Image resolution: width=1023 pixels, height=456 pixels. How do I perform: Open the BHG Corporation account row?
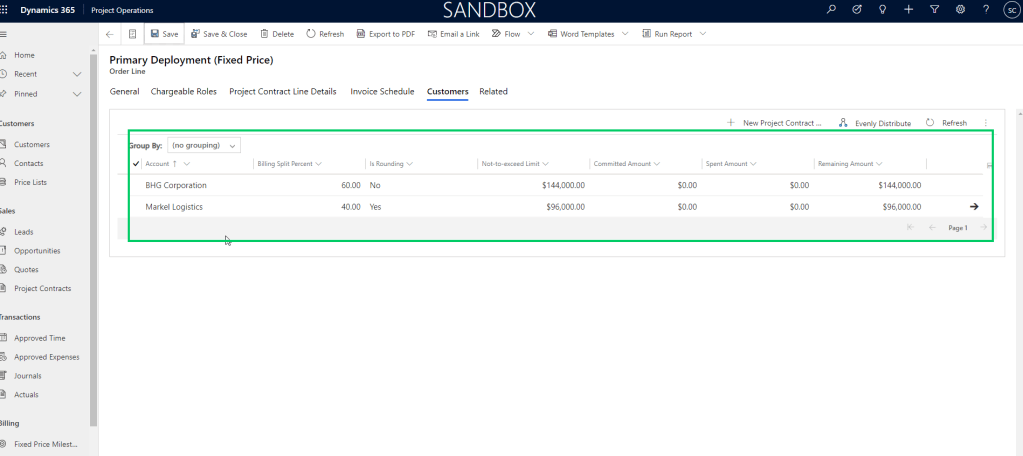coord(176,185)
